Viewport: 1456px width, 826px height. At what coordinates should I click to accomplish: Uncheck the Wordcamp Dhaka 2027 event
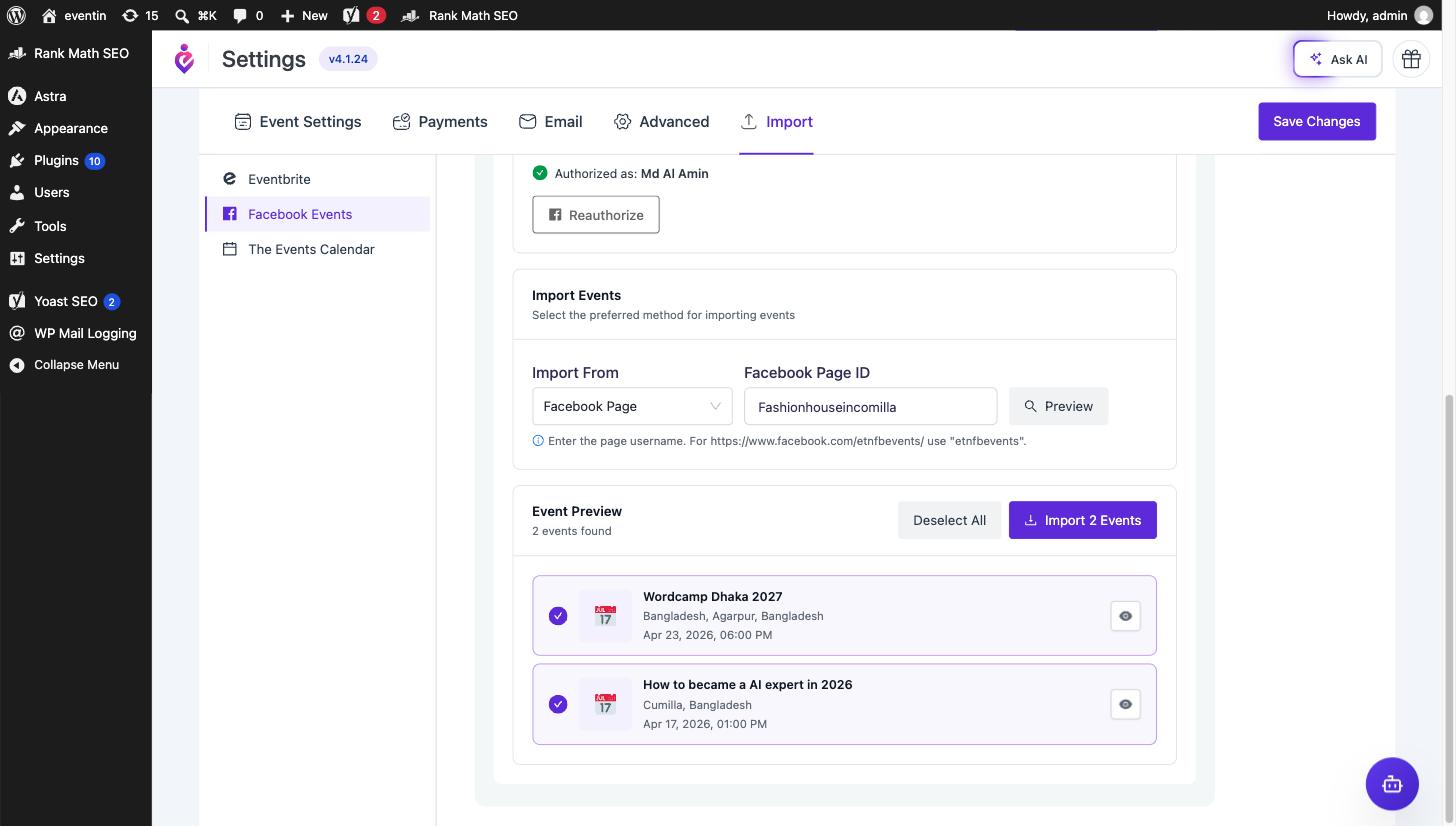[x=558, y=616]
